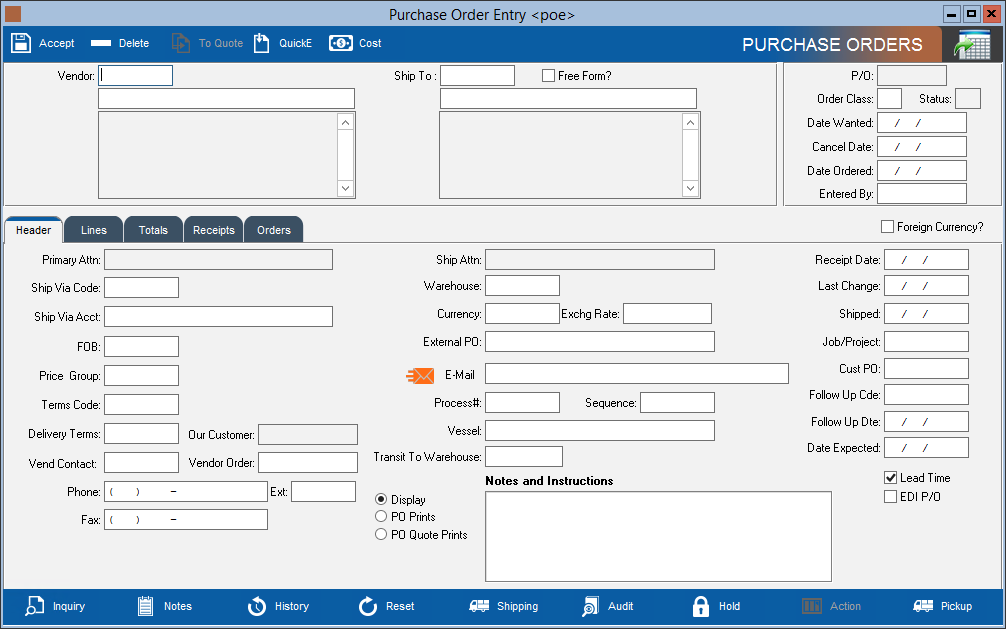Uncheck the Lead Time checkbox
1006x629 pixels.
[890, 477]
